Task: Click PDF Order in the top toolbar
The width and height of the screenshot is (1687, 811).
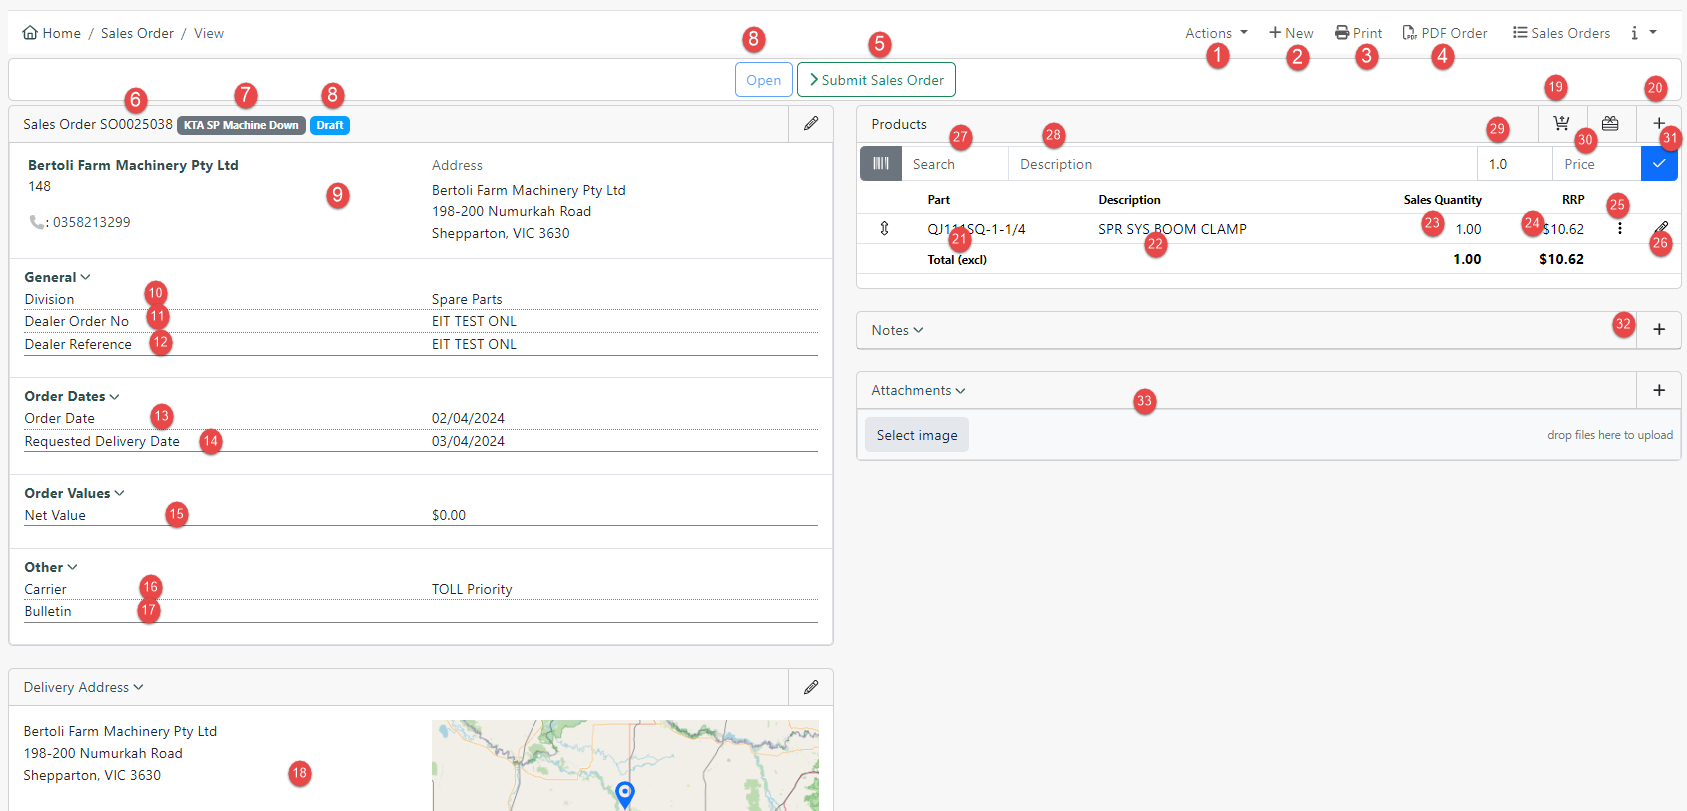Action: 1445,33
